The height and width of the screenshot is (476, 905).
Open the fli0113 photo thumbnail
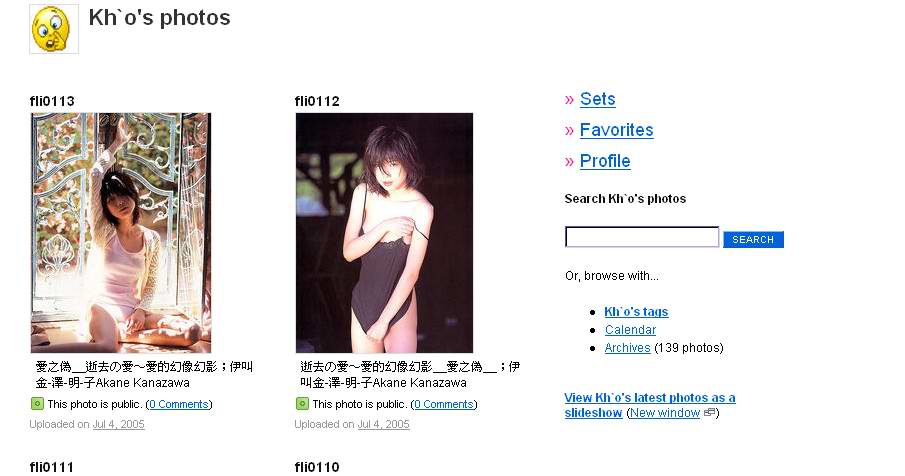click(x=121, y=233)
